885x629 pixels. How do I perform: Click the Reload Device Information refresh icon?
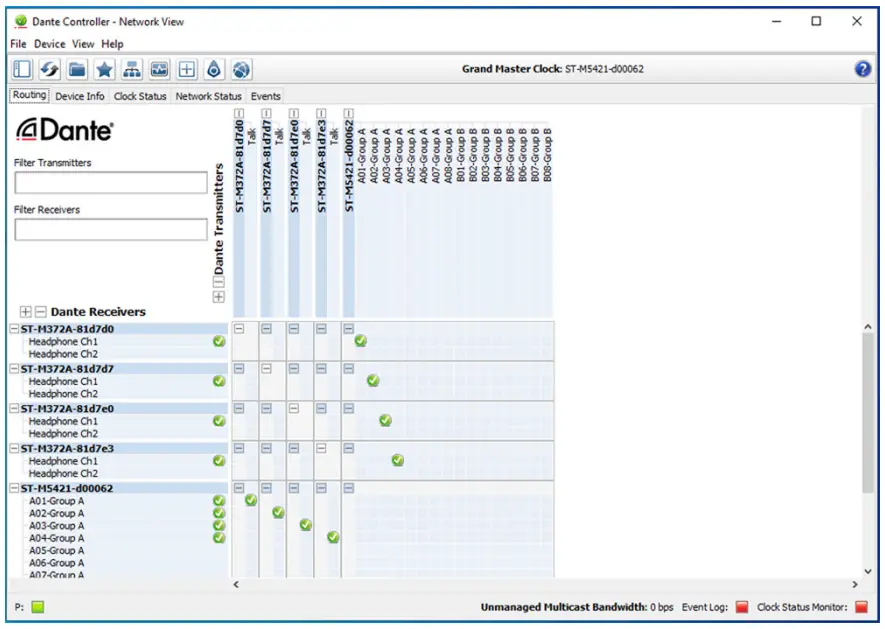coord(49,70)
